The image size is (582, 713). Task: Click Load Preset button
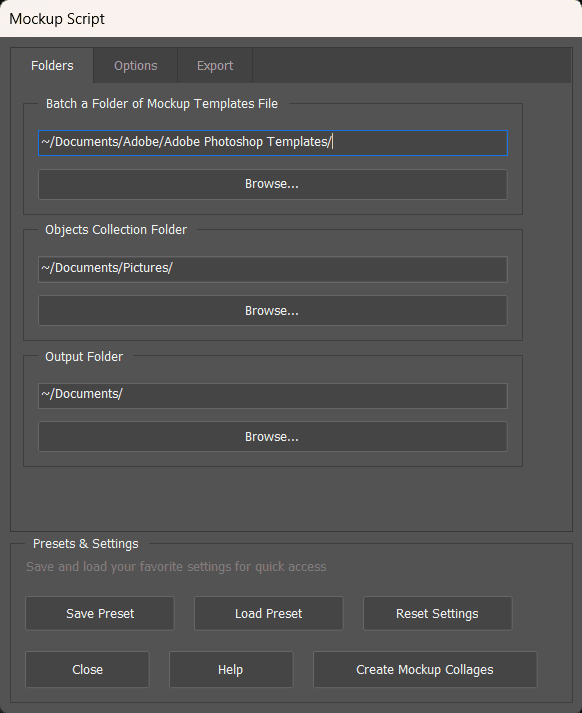pos(269,613)
